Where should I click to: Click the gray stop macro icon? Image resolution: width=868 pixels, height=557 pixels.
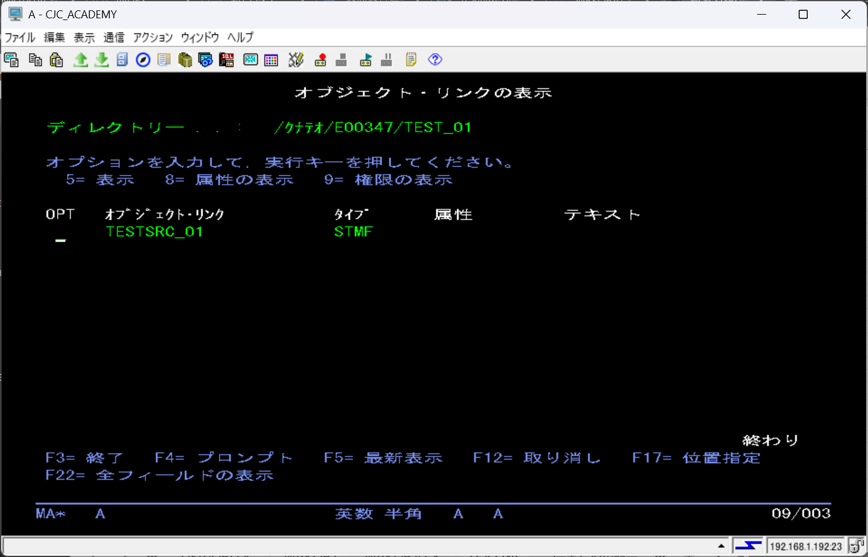click(x=342, y=60)
